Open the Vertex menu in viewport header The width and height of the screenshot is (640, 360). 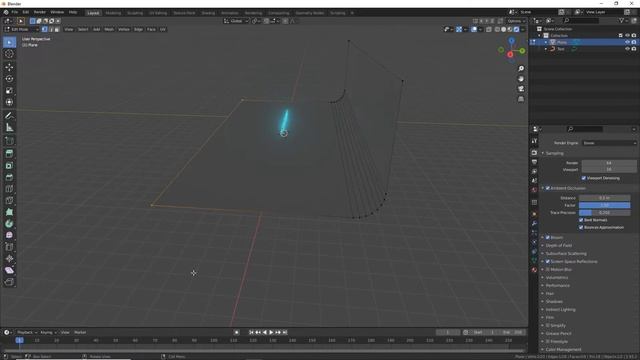[x=124, y=29]
